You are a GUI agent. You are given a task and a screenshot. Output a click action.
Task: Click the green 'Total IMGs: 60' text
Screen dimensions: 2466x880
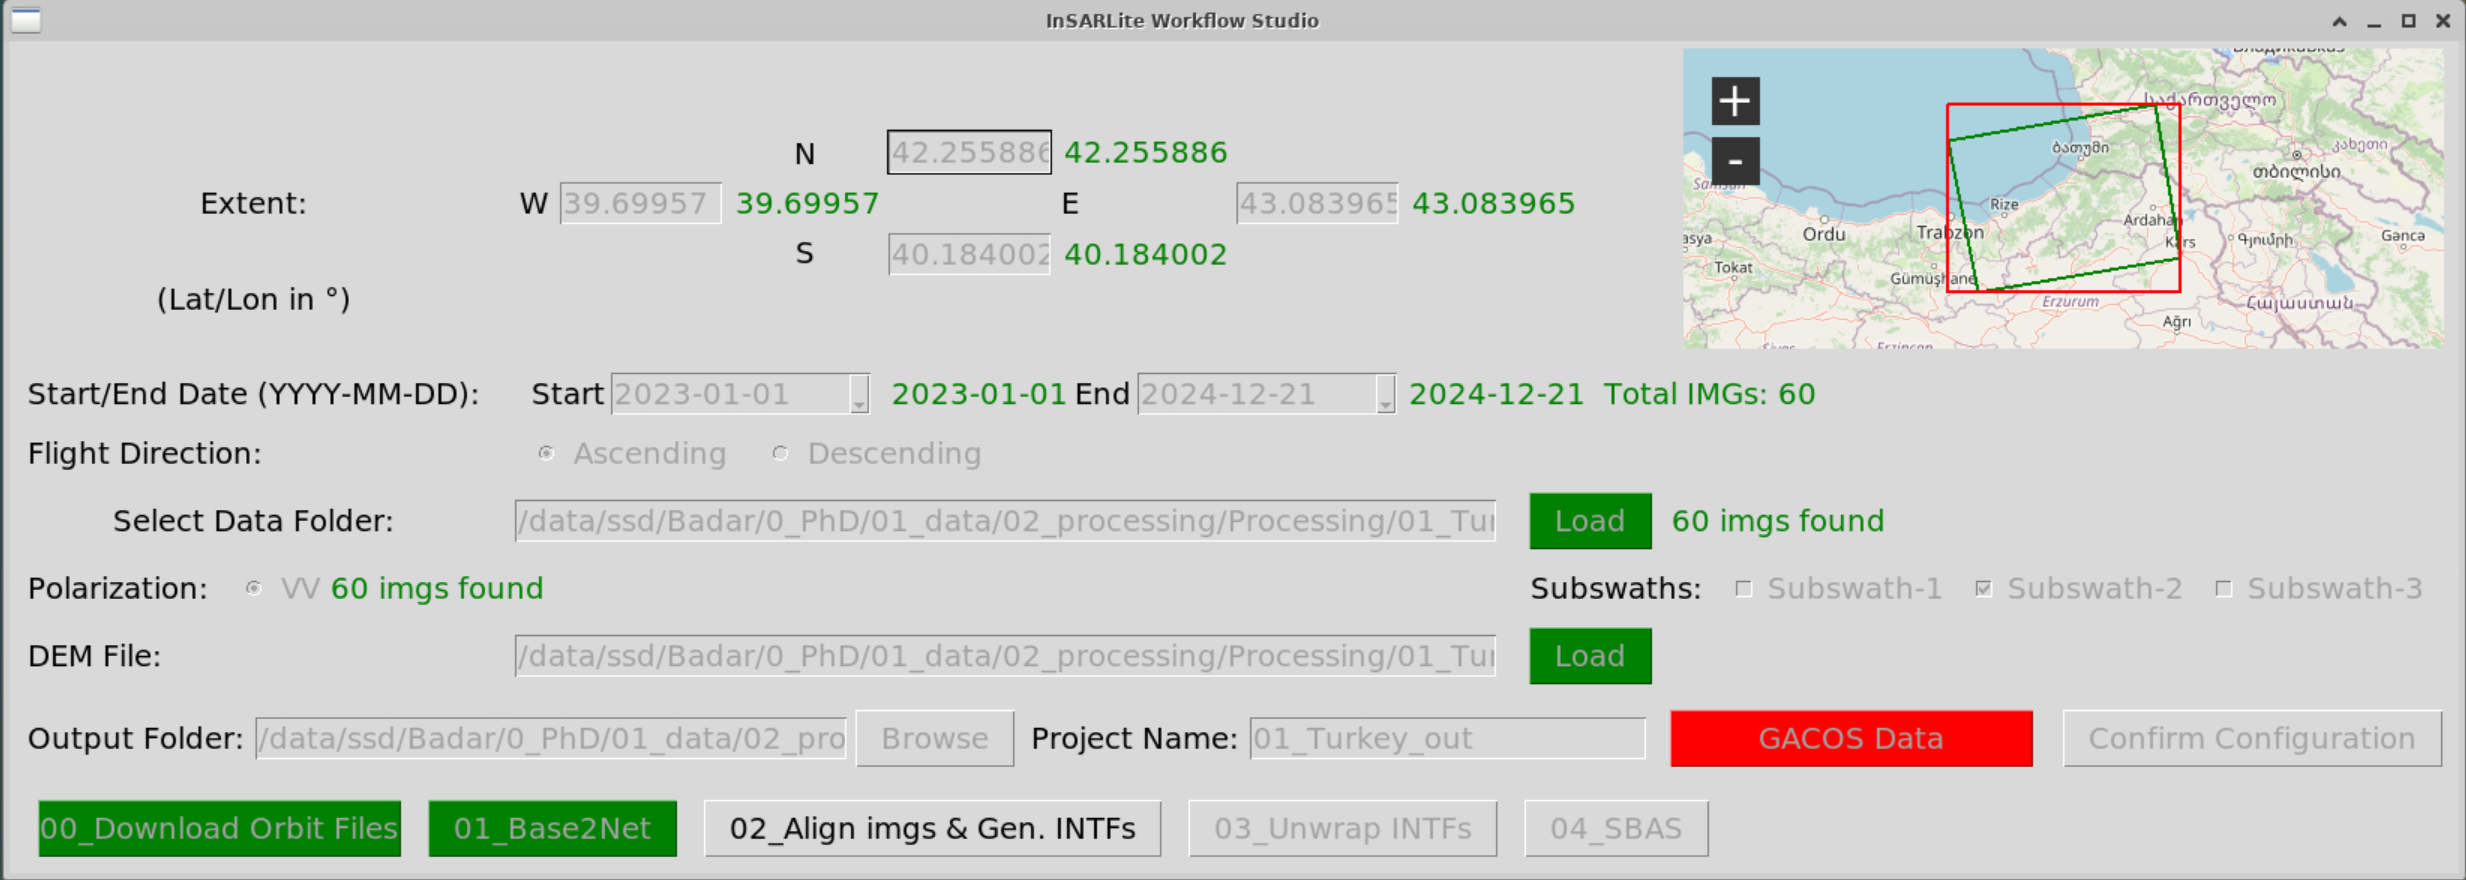tap(1709, 394)
